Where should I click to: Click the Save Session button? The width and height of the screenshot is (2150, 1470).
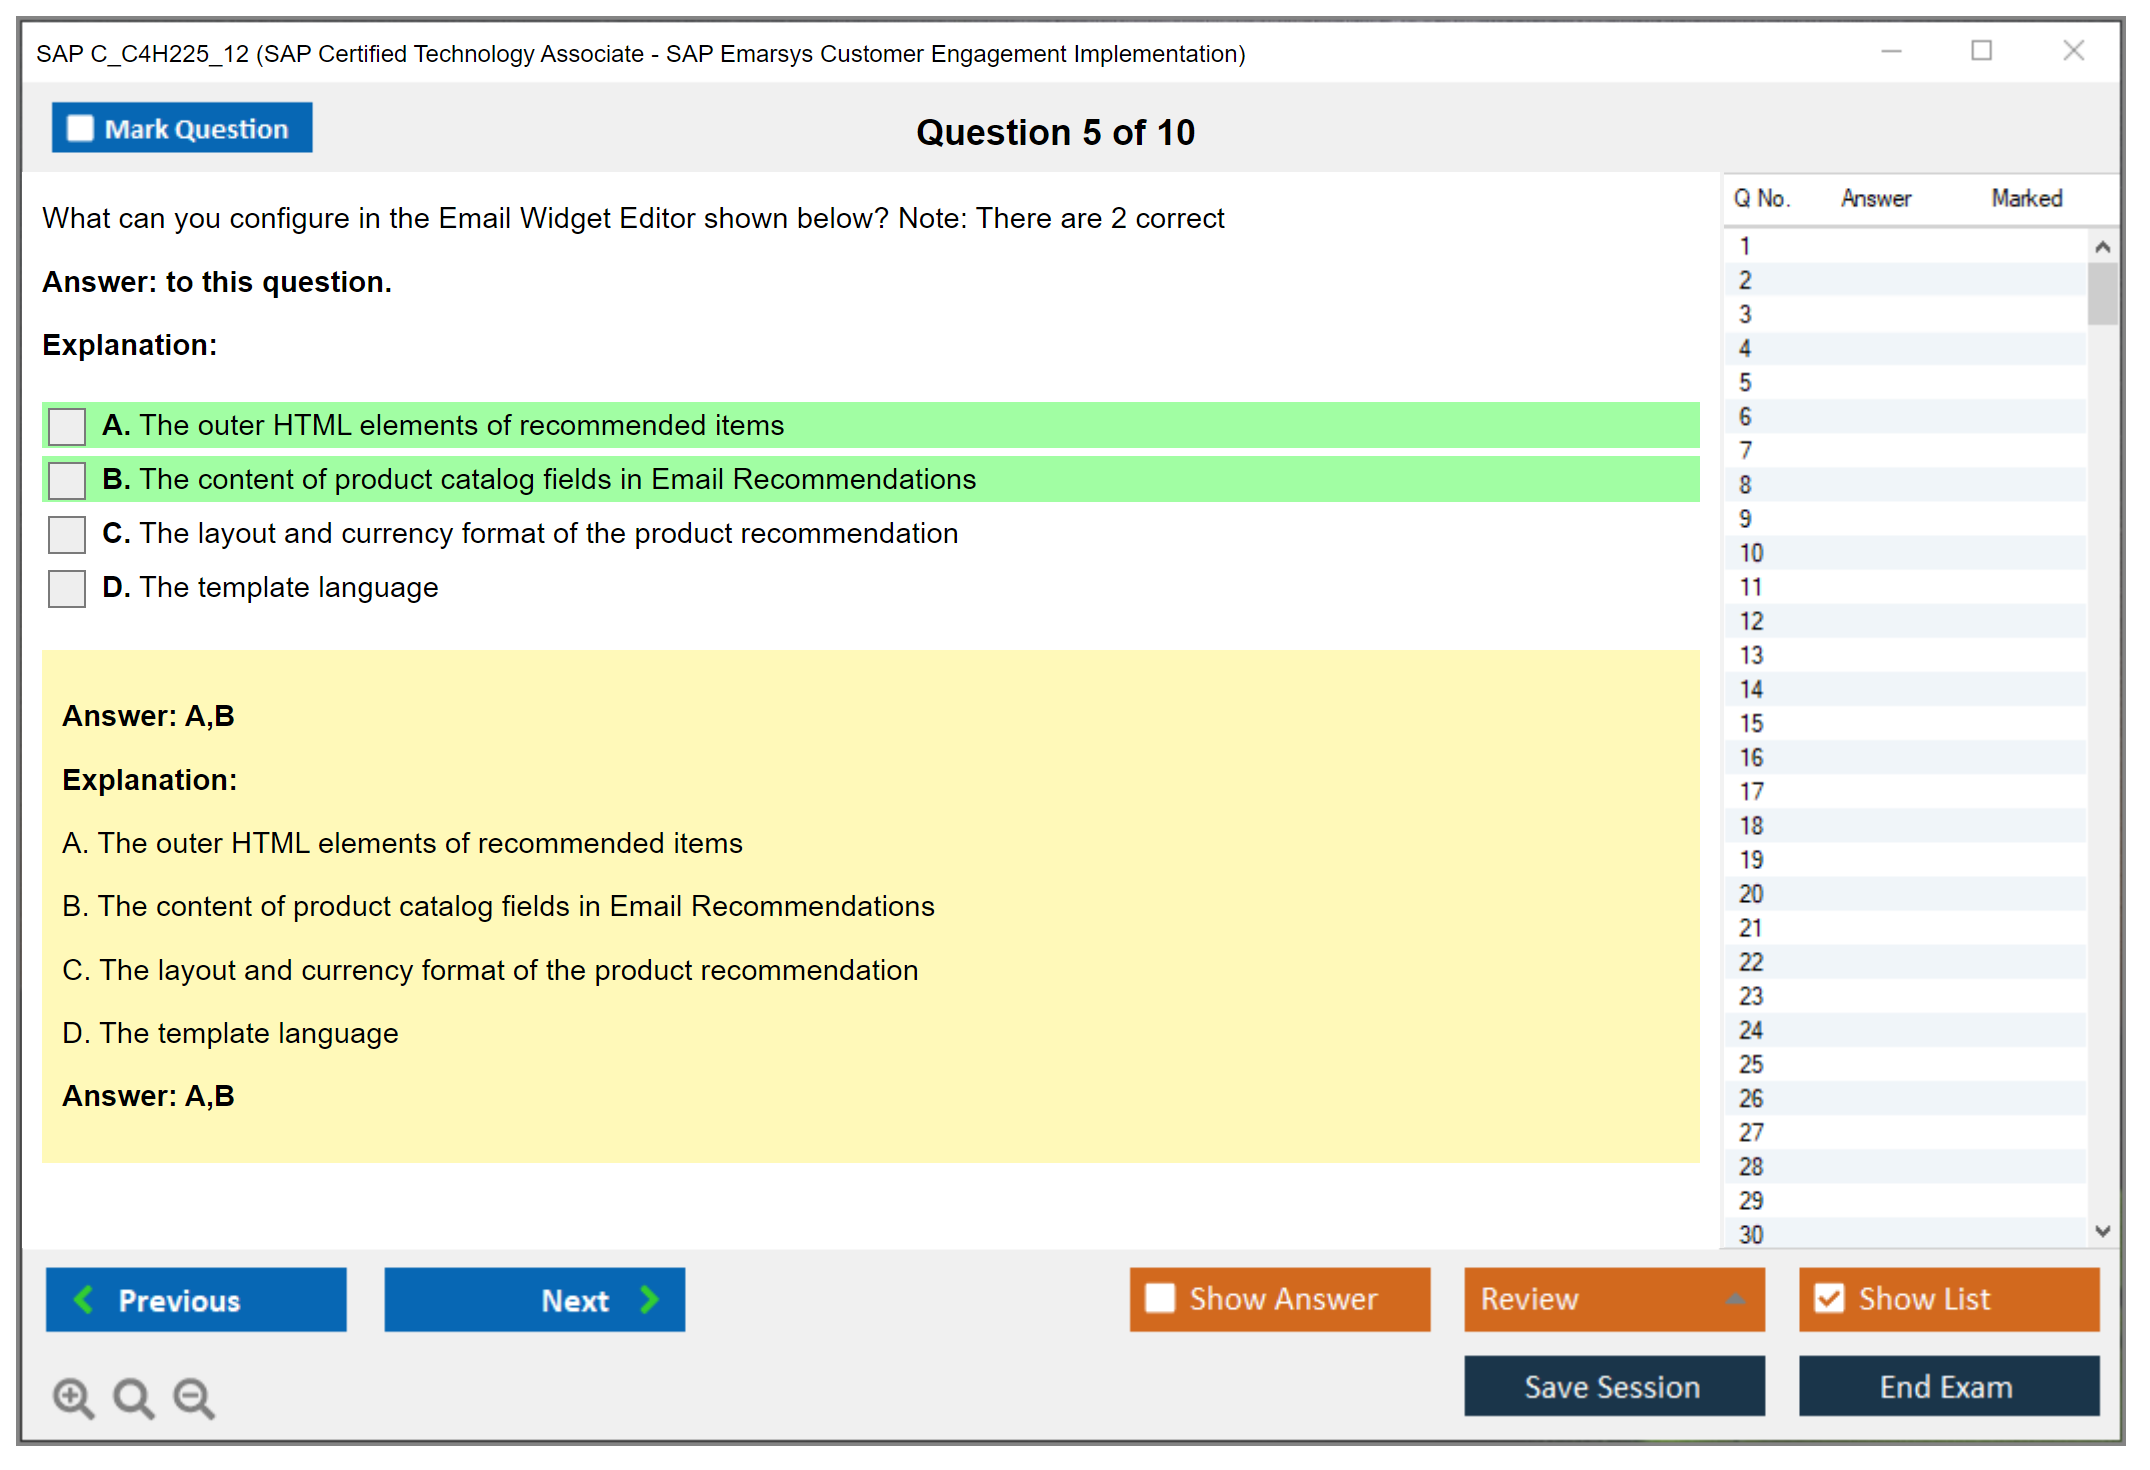1613,1386
